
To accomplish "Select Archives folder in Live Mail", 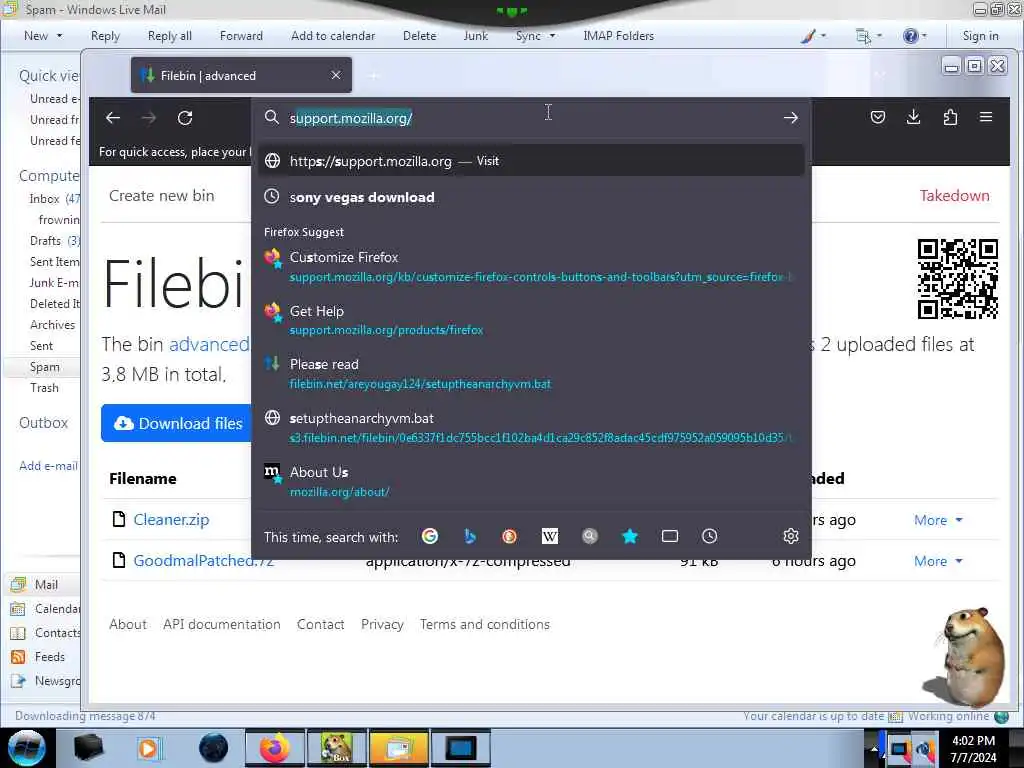I will [52, 325].
